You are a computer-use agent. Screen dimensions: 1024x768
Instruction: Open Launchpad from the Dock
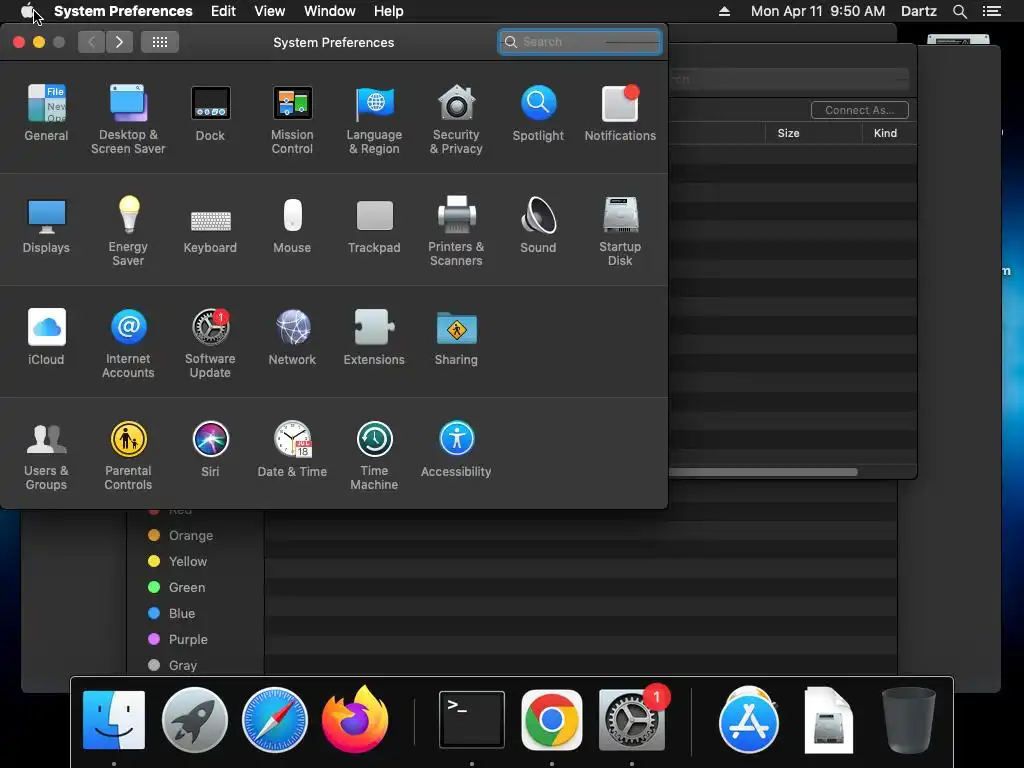tap(195, 720)
